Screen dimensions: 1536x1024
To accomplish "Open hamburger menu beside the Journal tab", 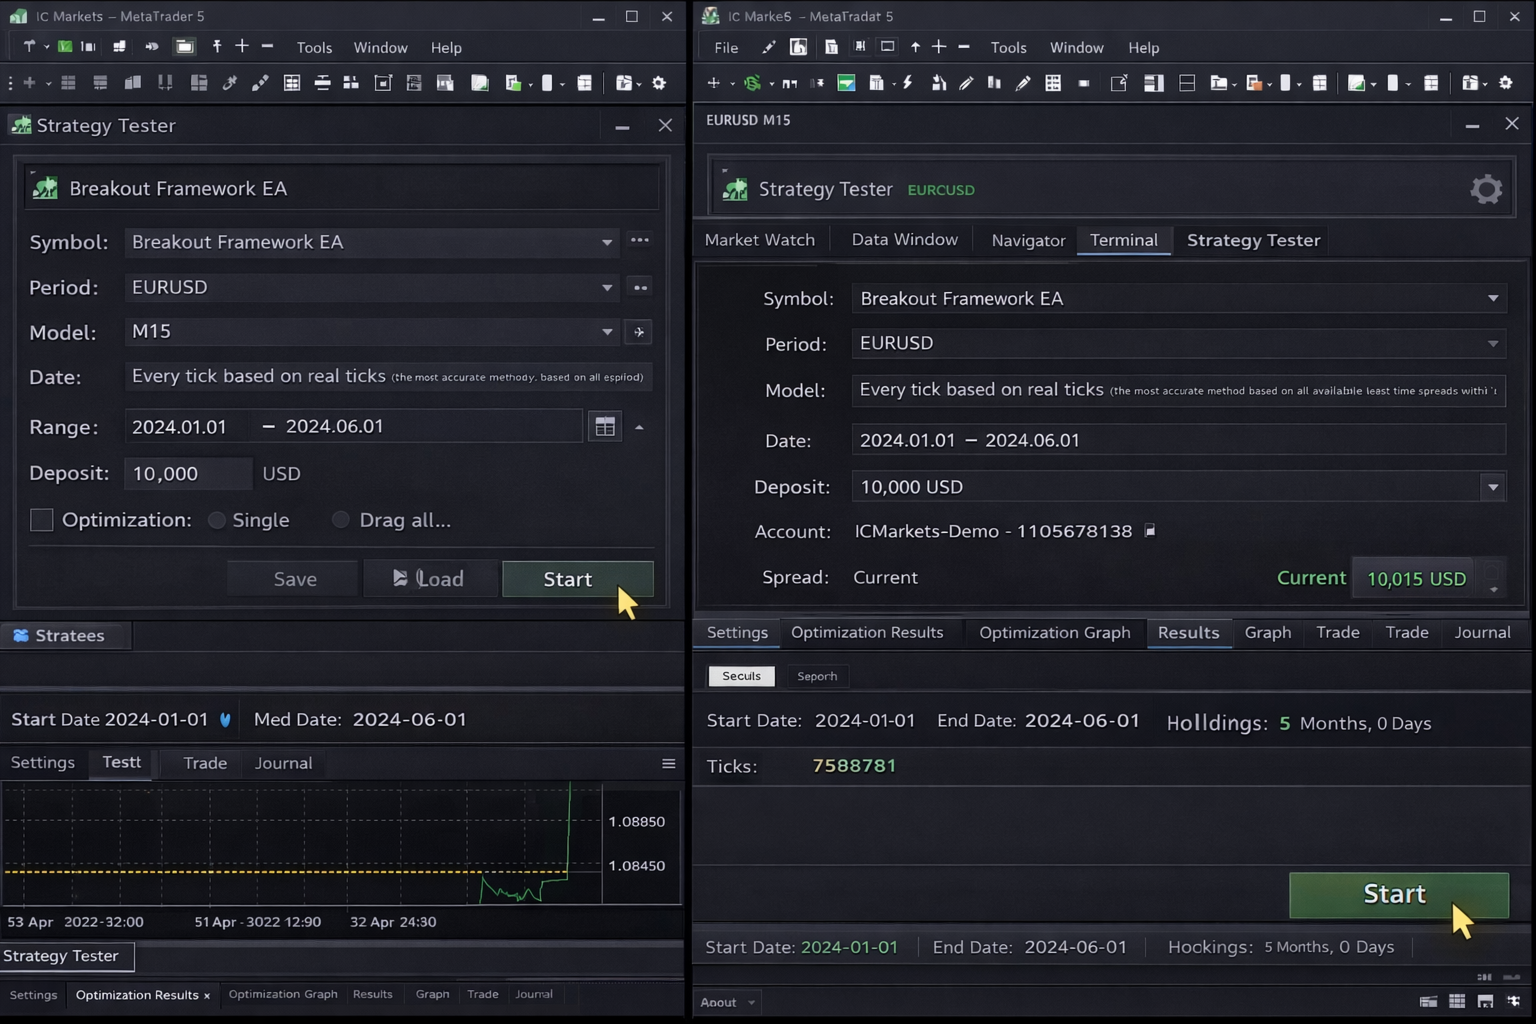I will tap(669, 764).
